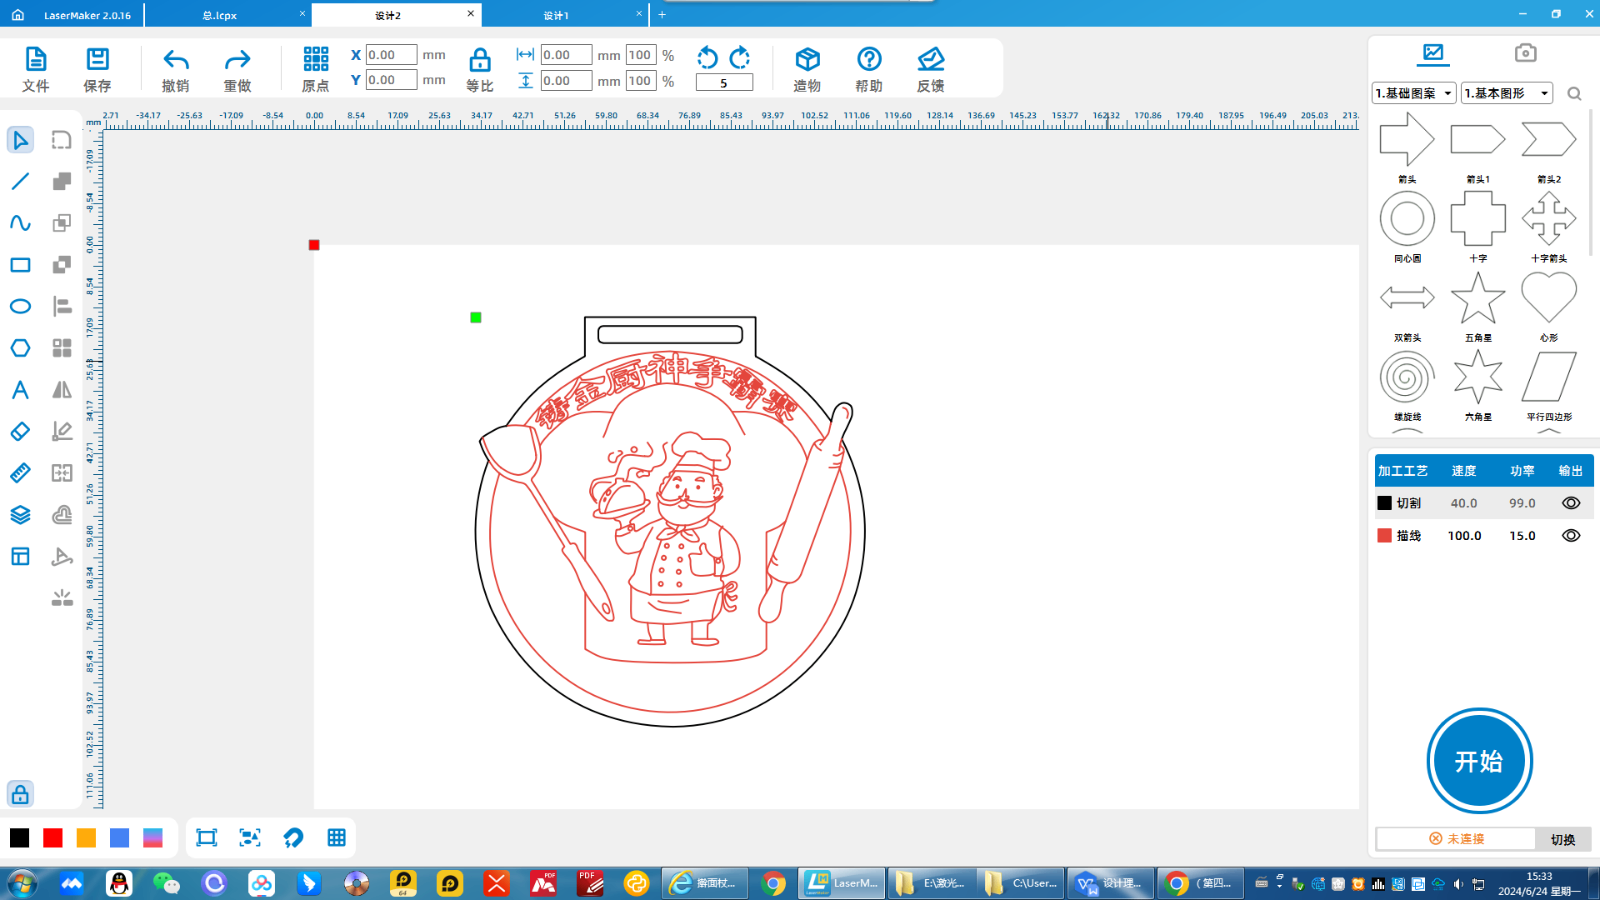Click the undo (撤销) icon
Viewport: 1600px width, 900px height.
click(176, 69)
